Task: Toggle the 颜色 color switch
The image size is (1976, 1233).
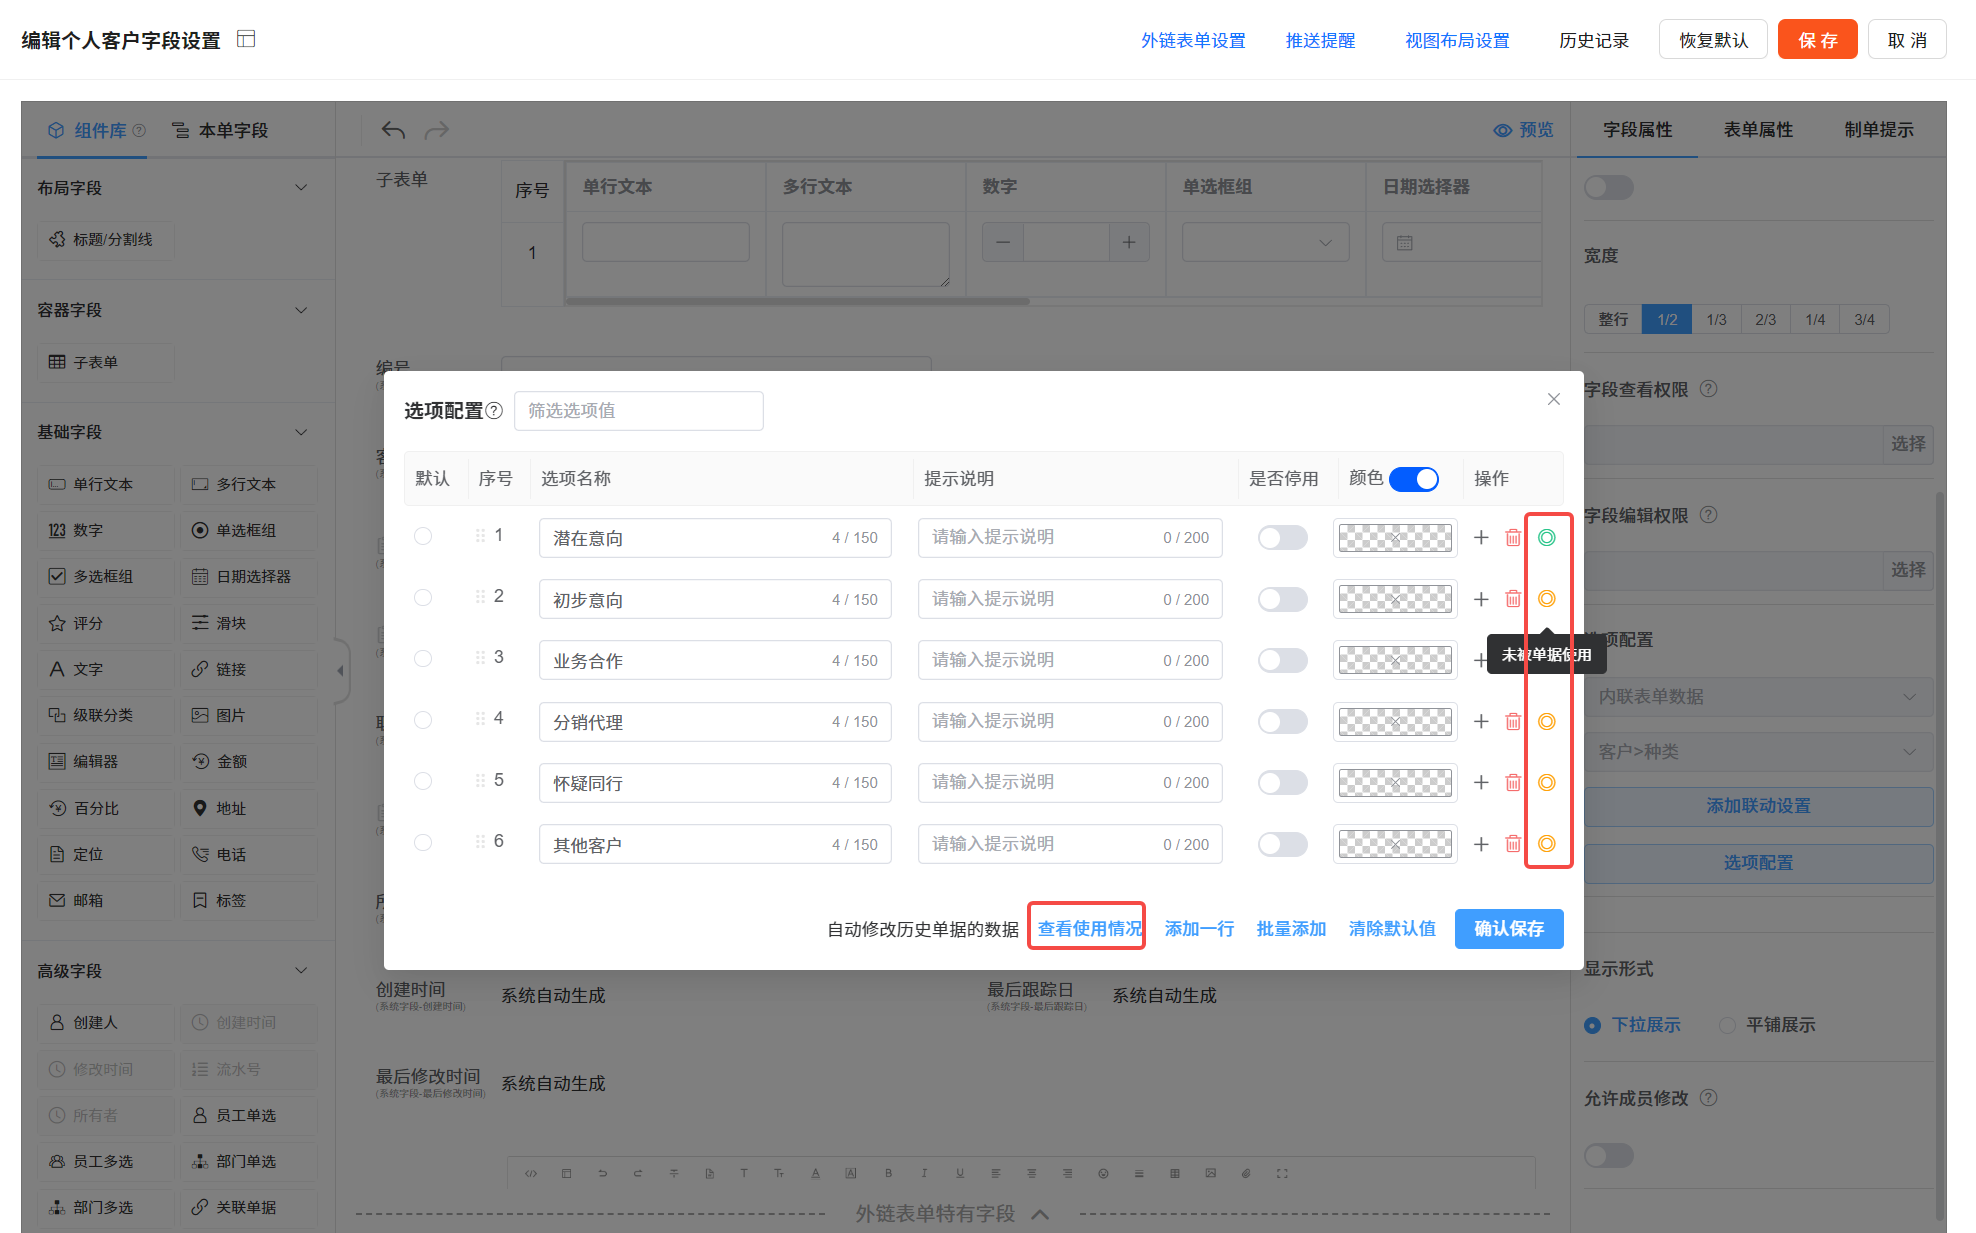Action: pyautogui.click(x=1413, y=479)
